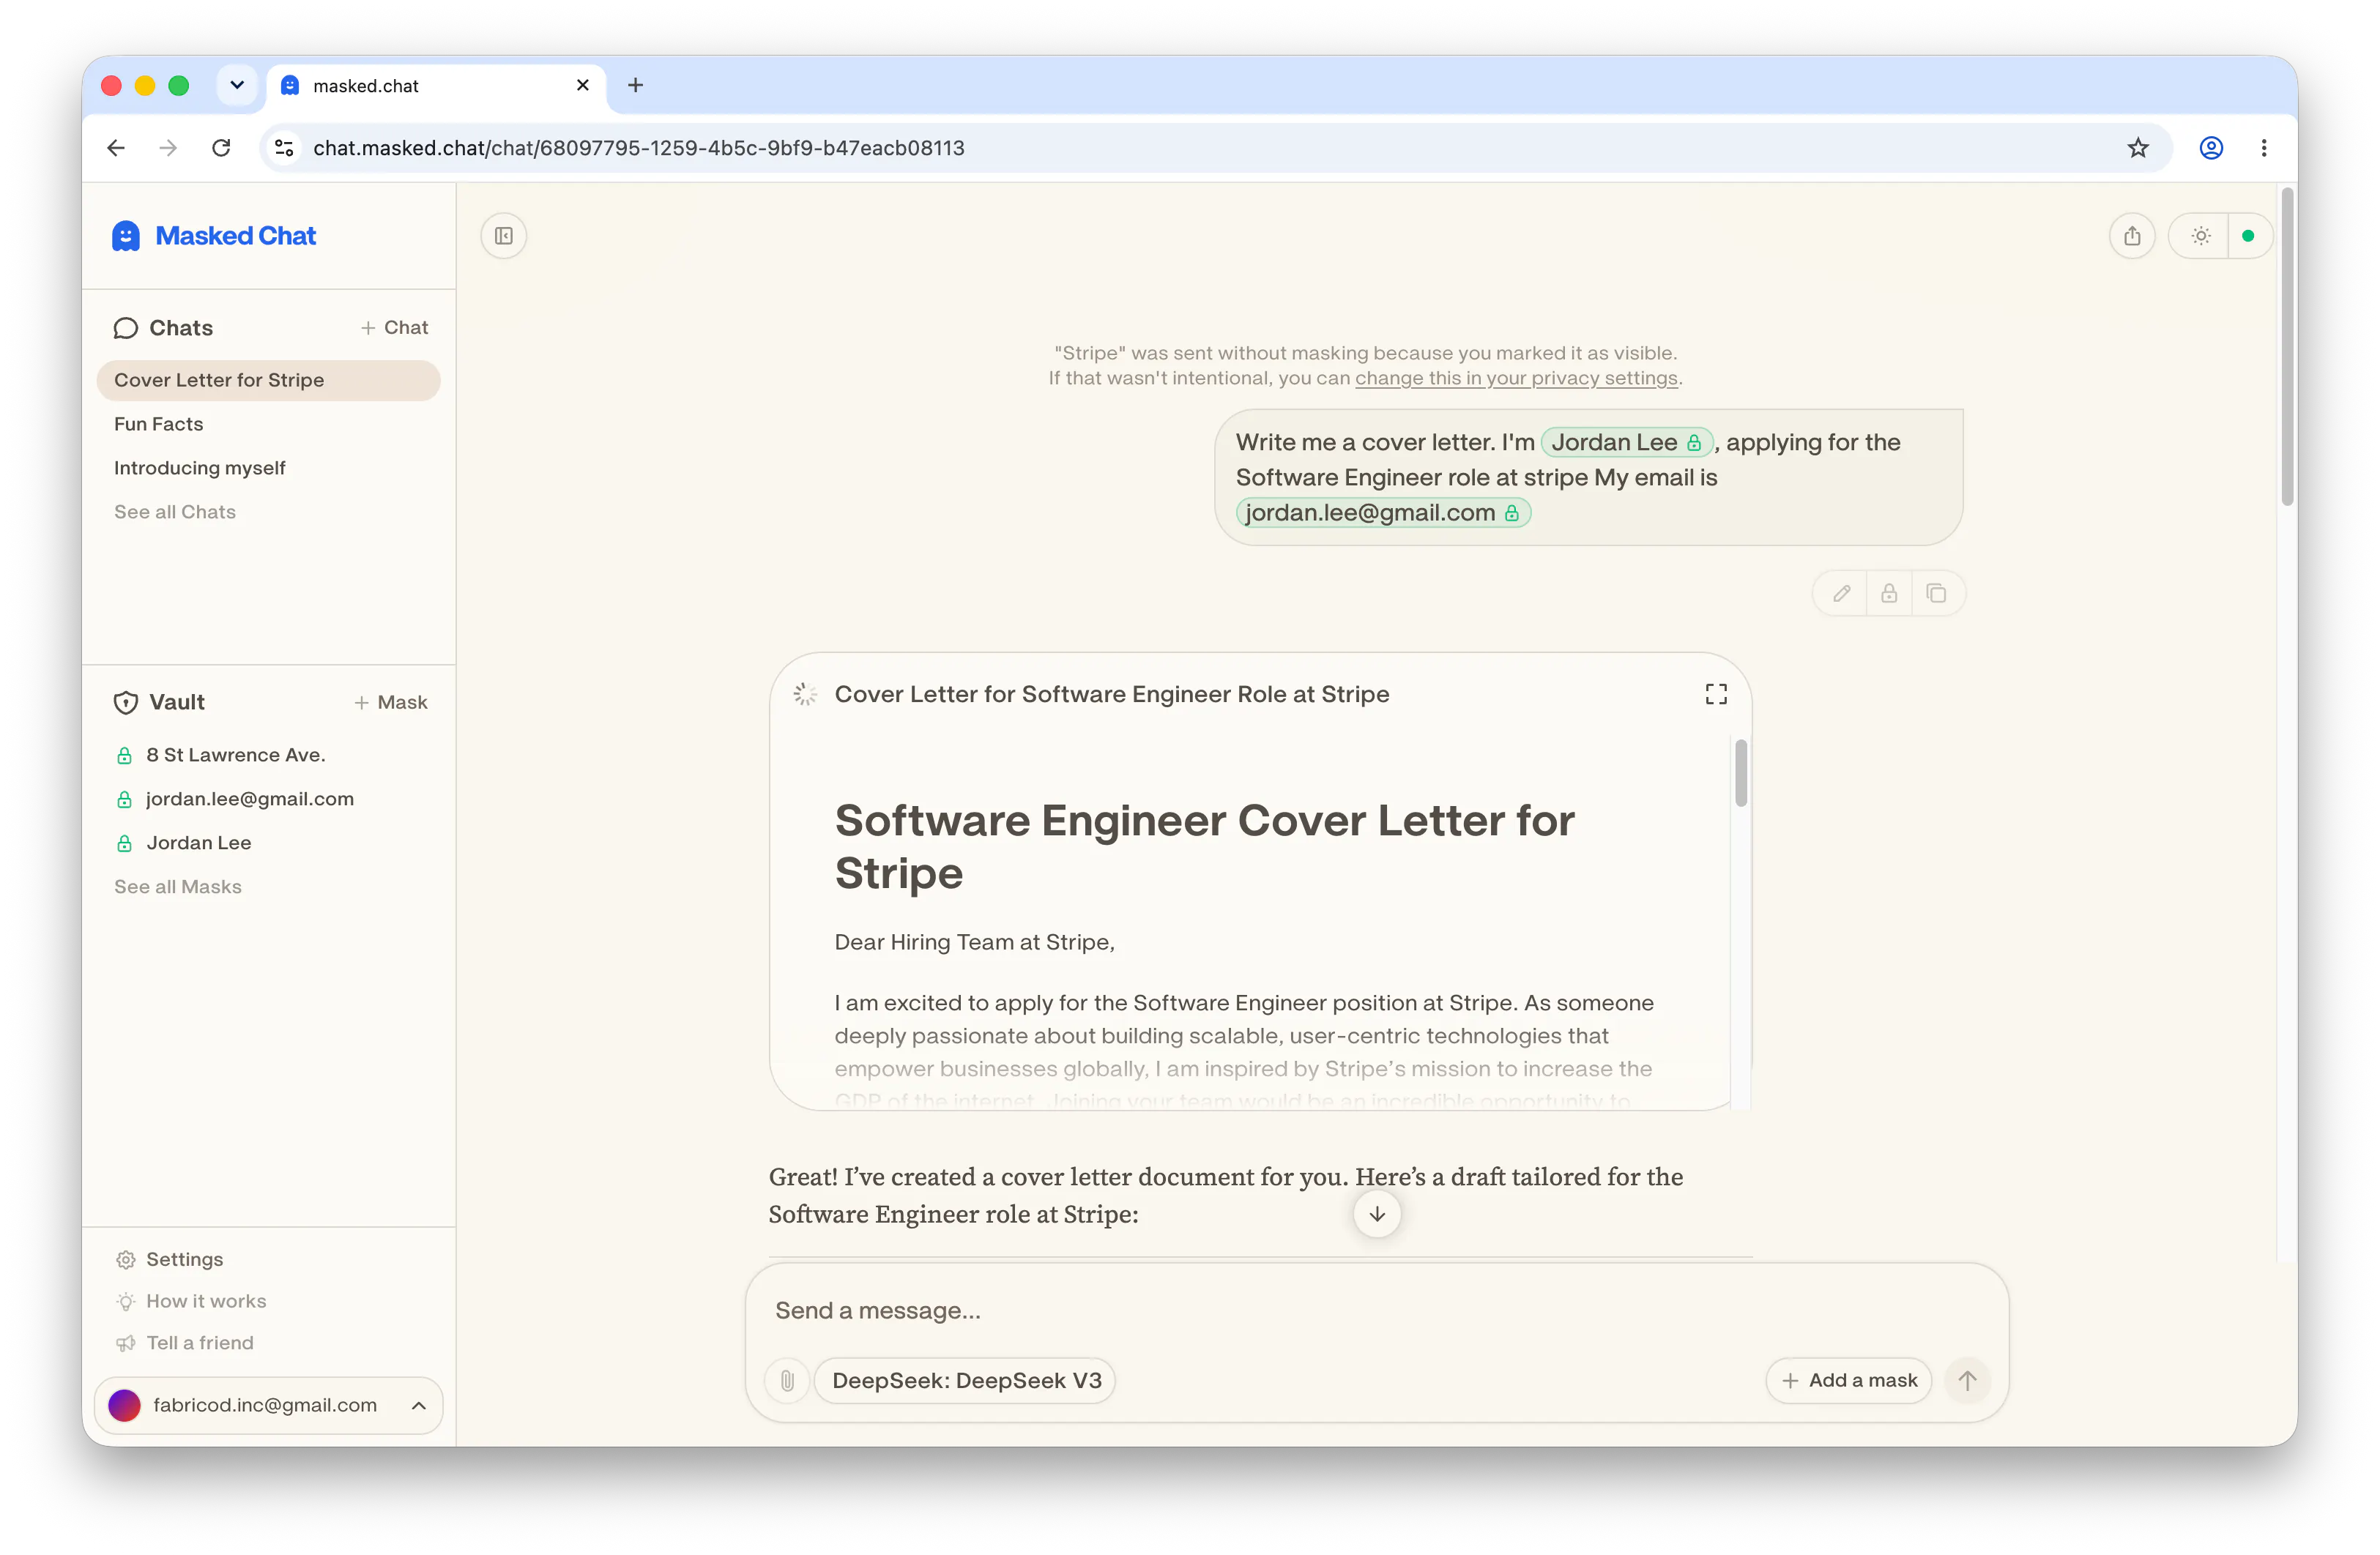Click the attachment paperclip icon

pos(787,1380)
